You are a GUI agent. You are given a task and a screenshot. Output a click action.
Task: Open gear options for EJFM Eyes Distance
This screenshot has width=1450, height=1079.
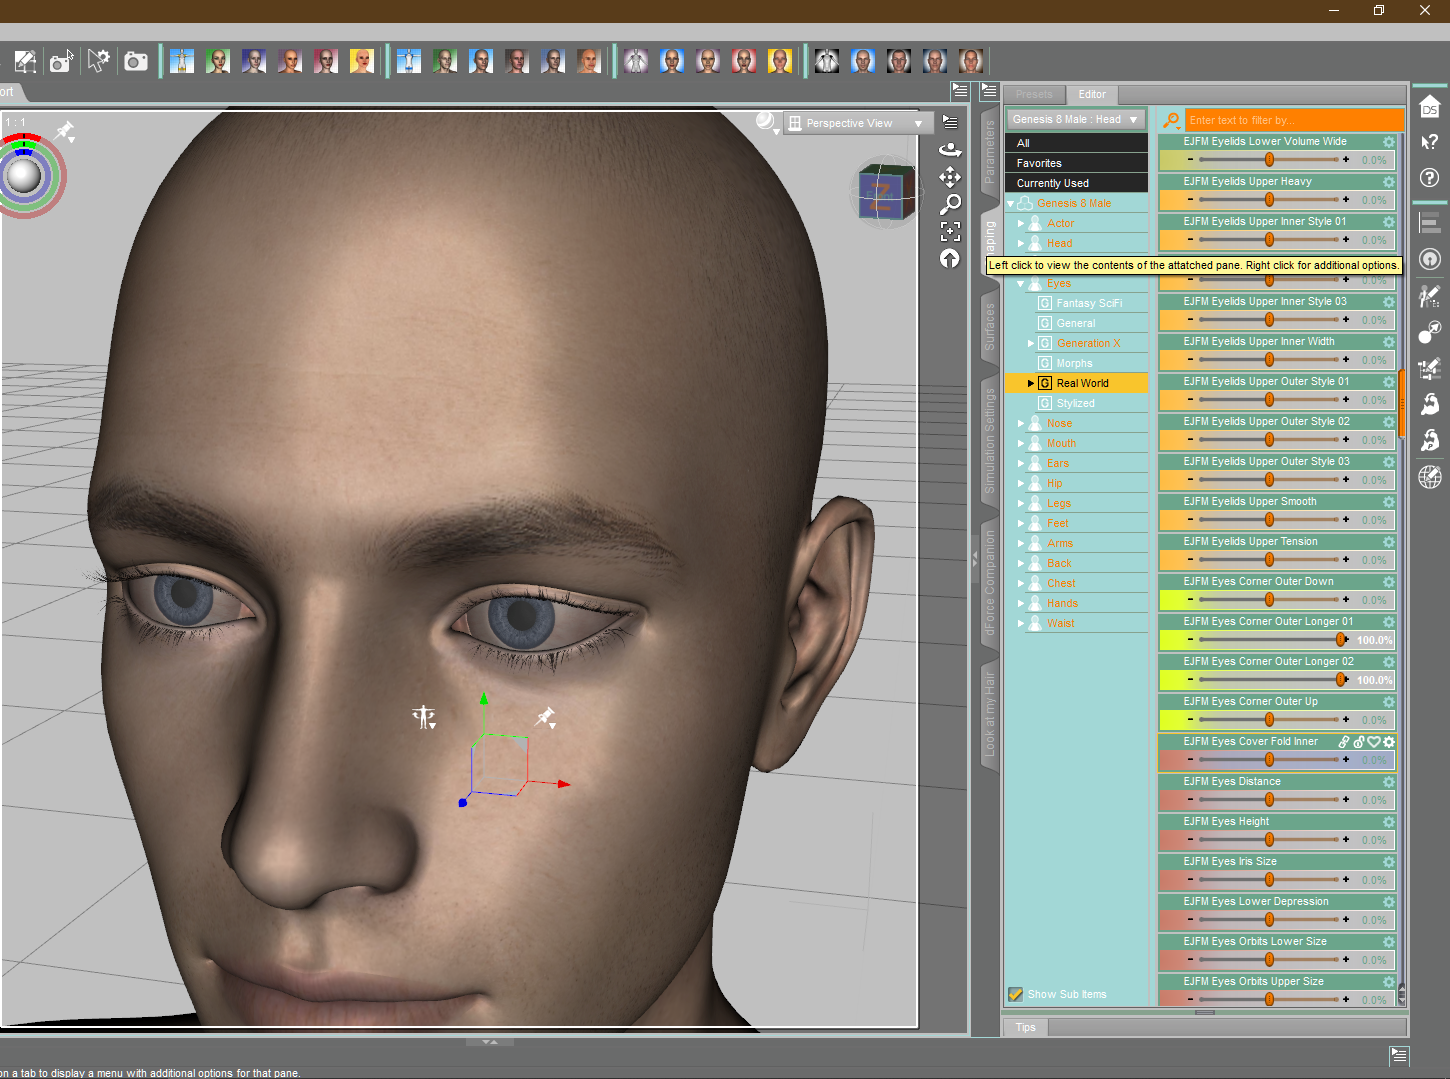pyautogui.click(x=1389, y=782)
